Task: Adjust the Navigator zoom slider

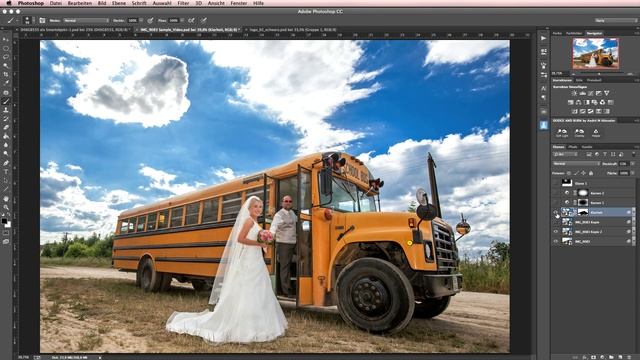Action: coord(600,74)
